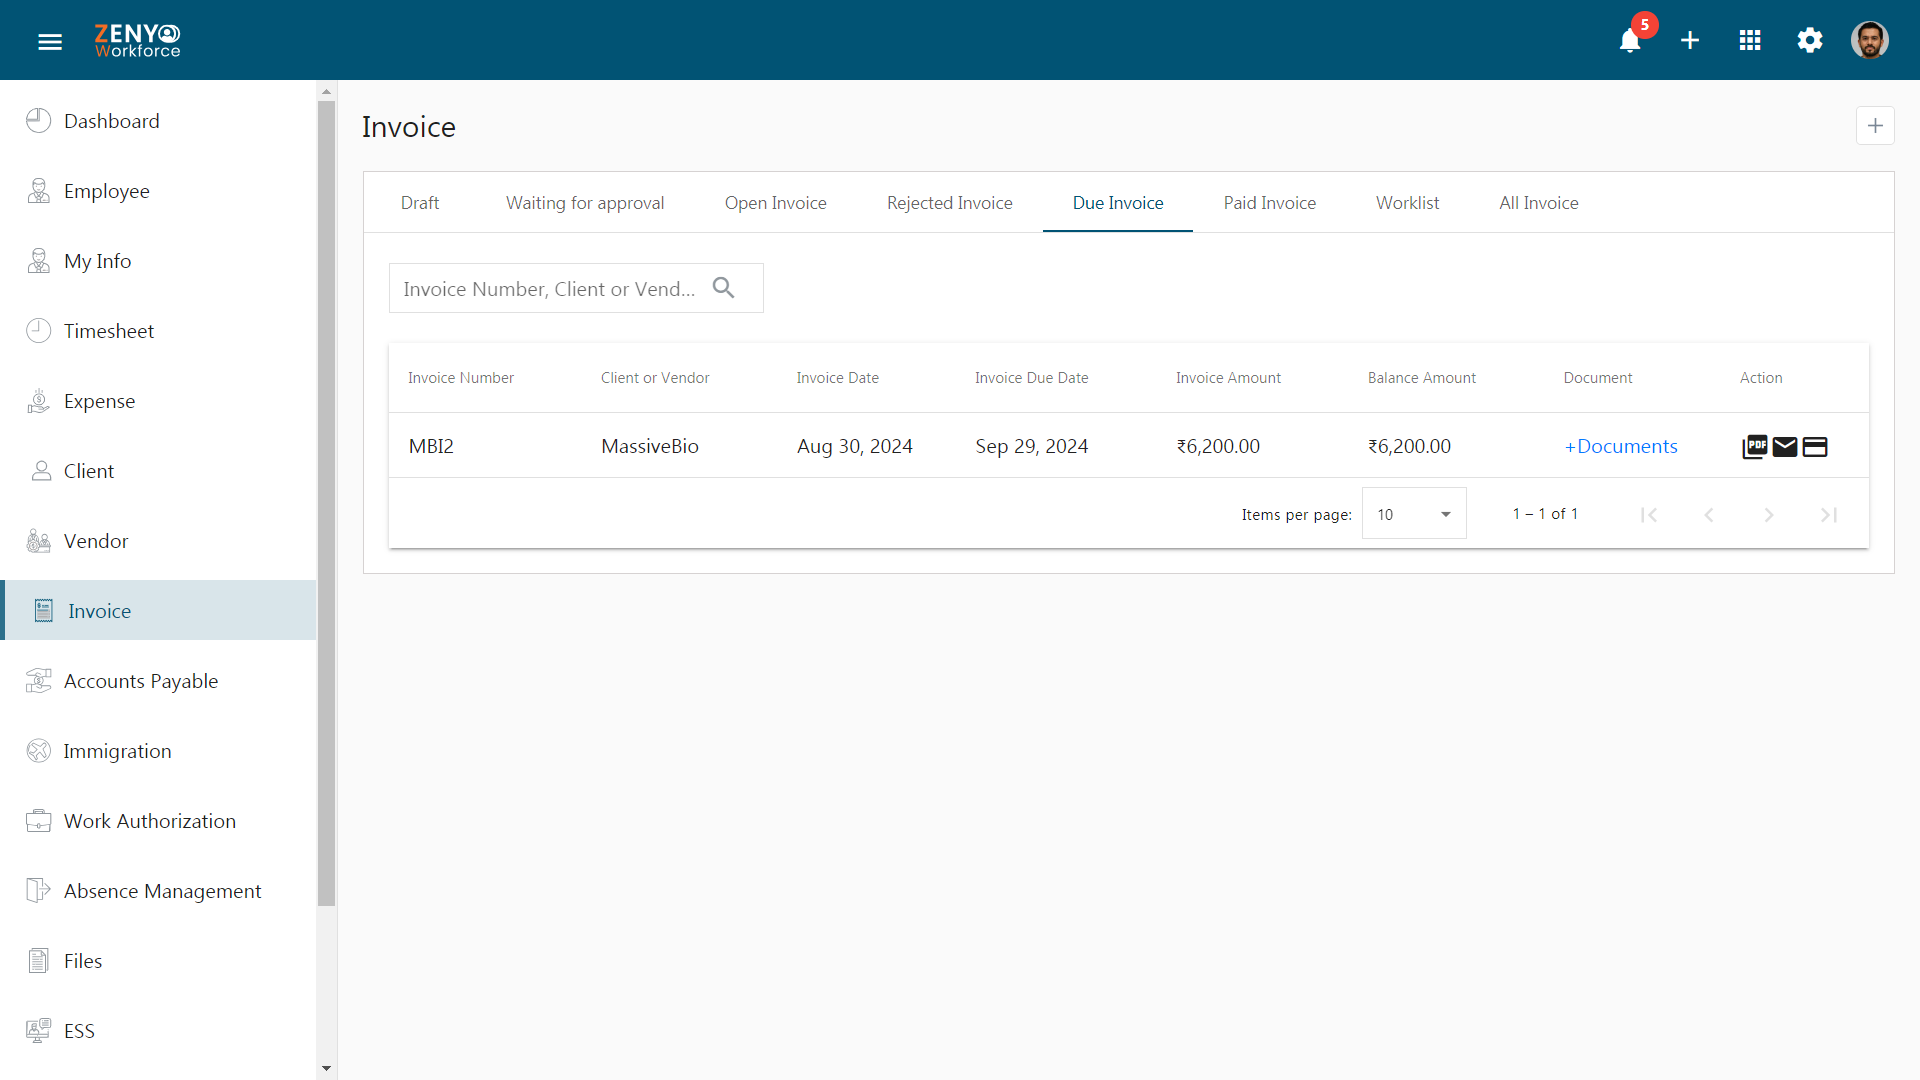Switch to the Paid Invoice tab

point(1270,202)
